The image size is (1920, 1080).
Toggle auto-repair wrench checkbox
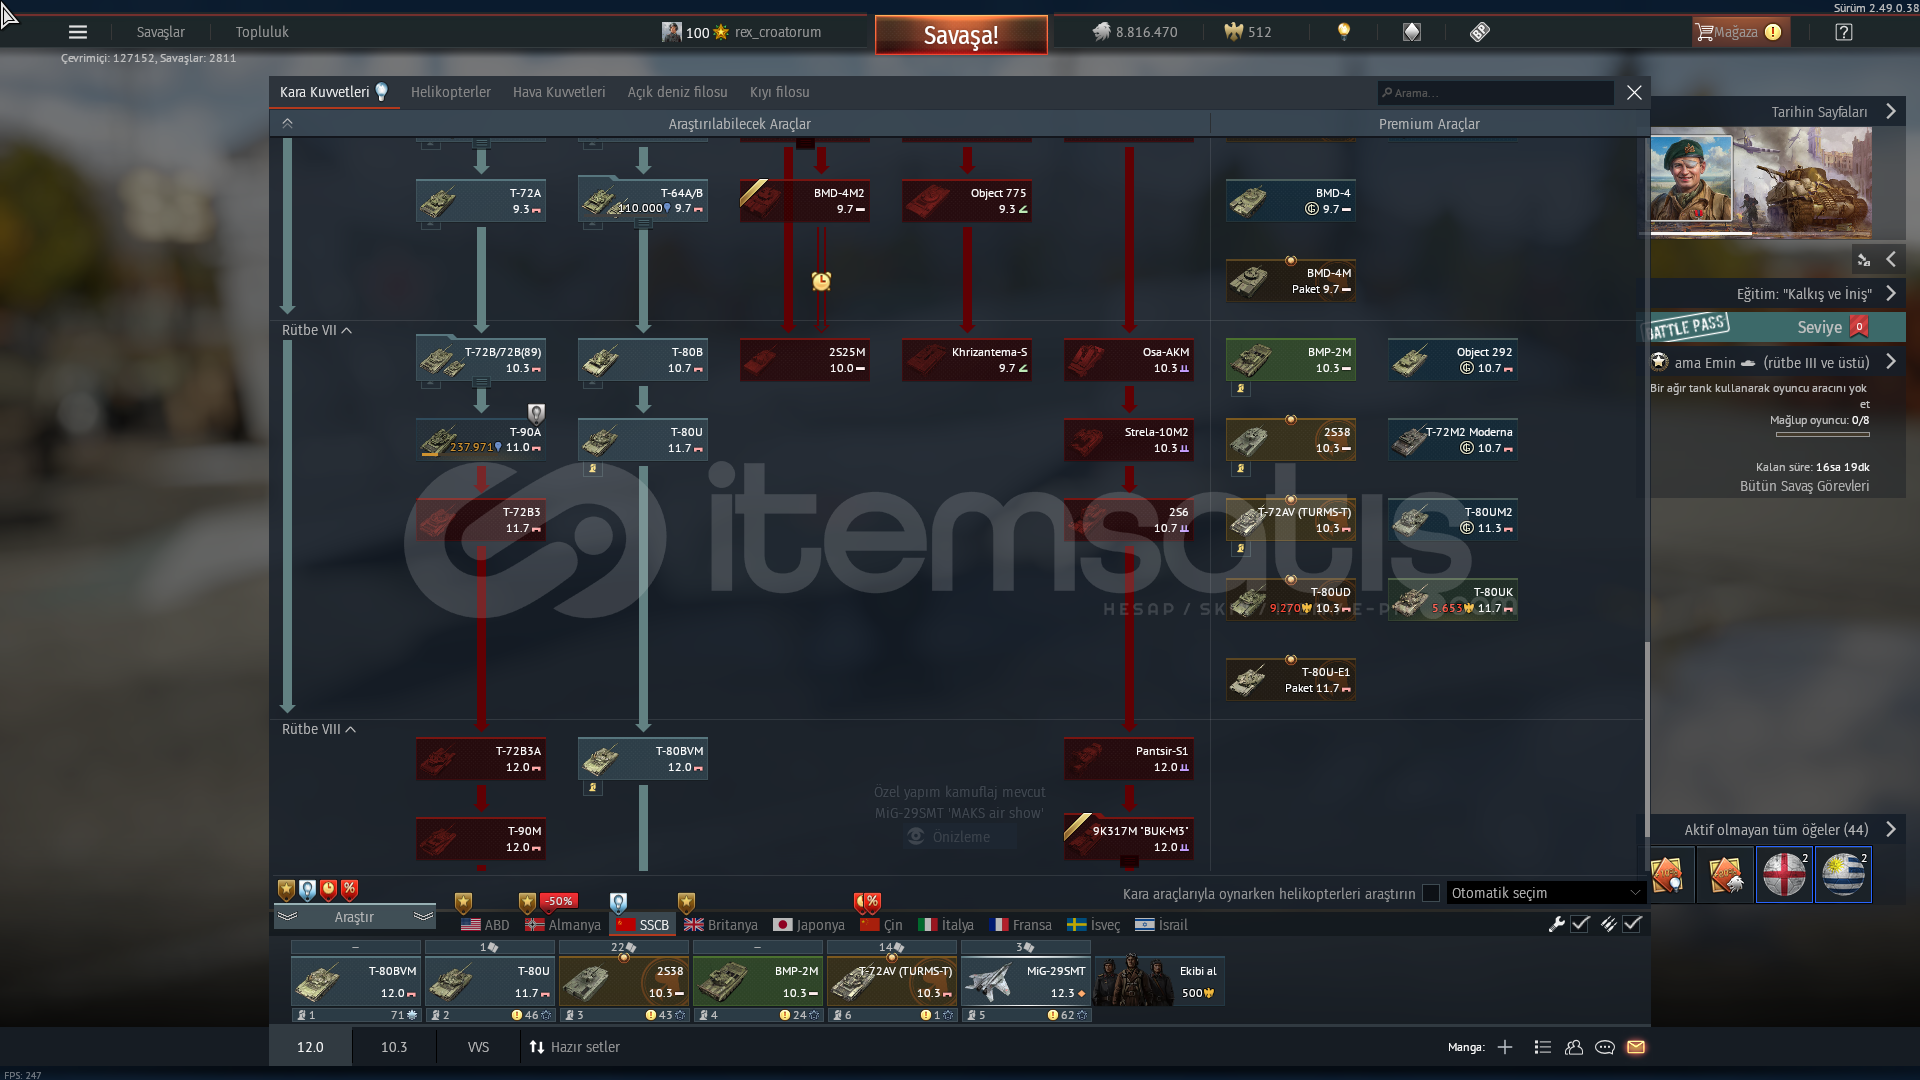(1580, 924)
